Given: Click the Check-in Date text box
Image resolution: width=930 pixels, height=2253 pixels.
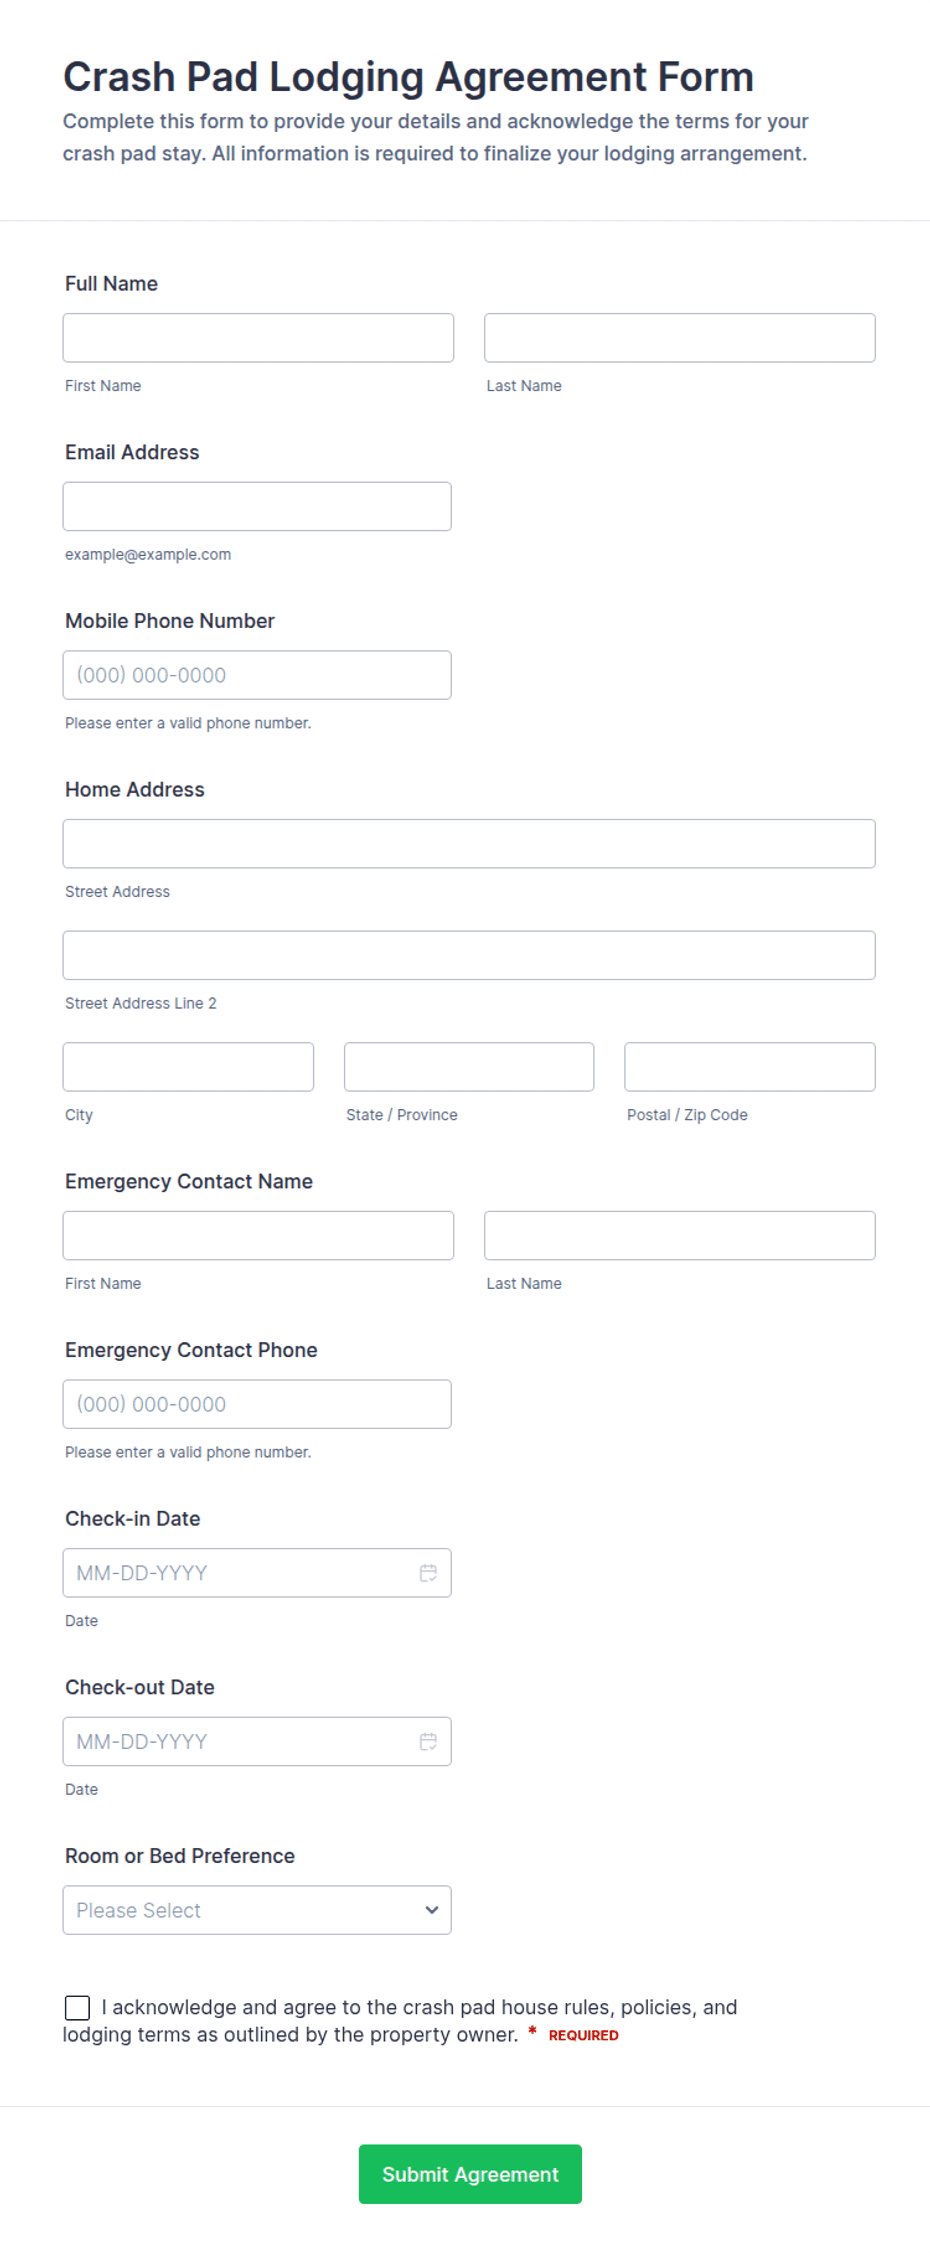Looking at the screenshot, I should (x=240, y=1573).
